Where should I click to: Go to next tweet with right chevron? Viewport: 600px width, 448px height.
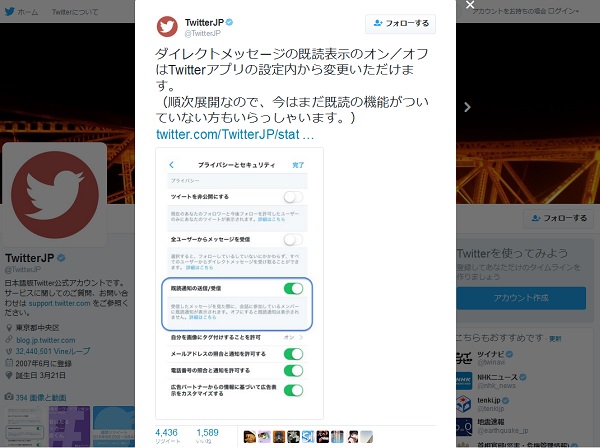[x=467, y=107]
